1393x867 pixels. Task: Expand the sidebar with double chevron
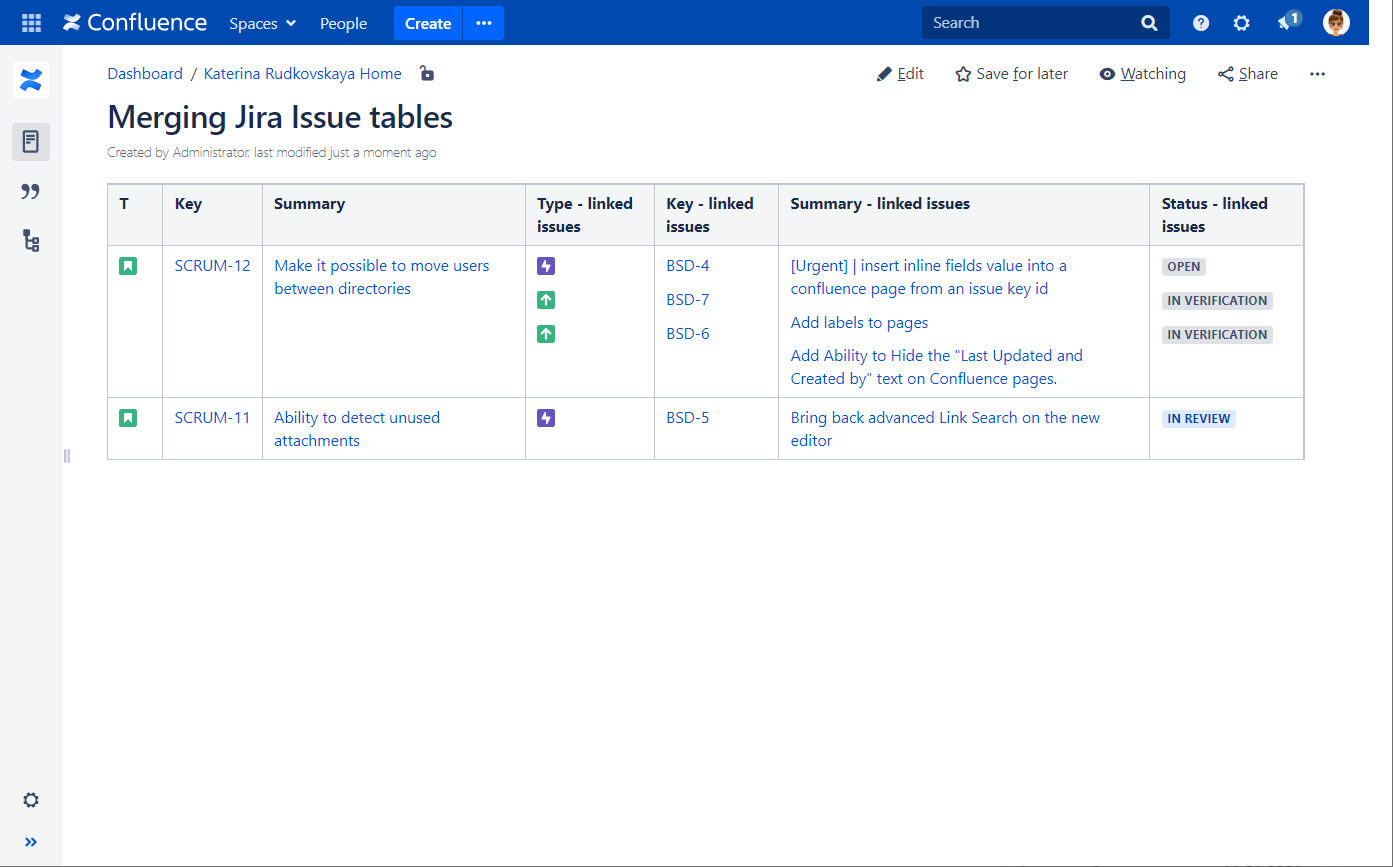(x=31, y=842)
